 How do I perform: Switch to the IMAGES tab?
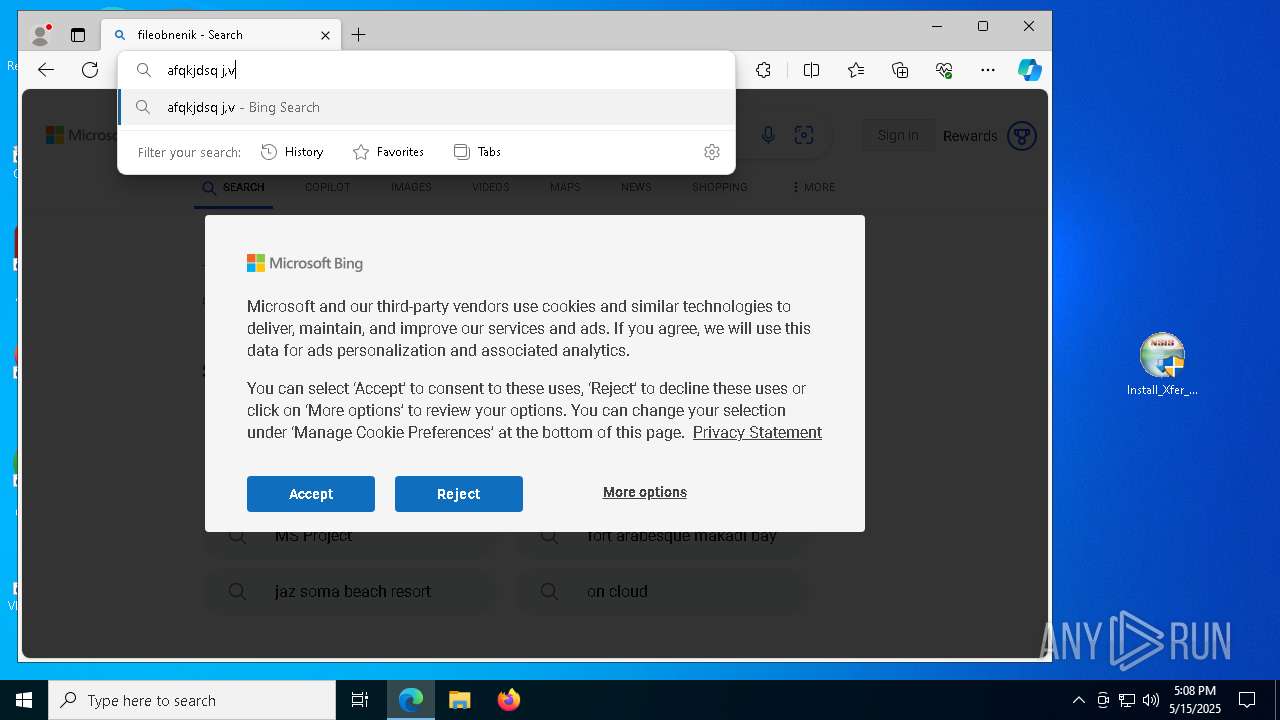(x=411, y=187)
